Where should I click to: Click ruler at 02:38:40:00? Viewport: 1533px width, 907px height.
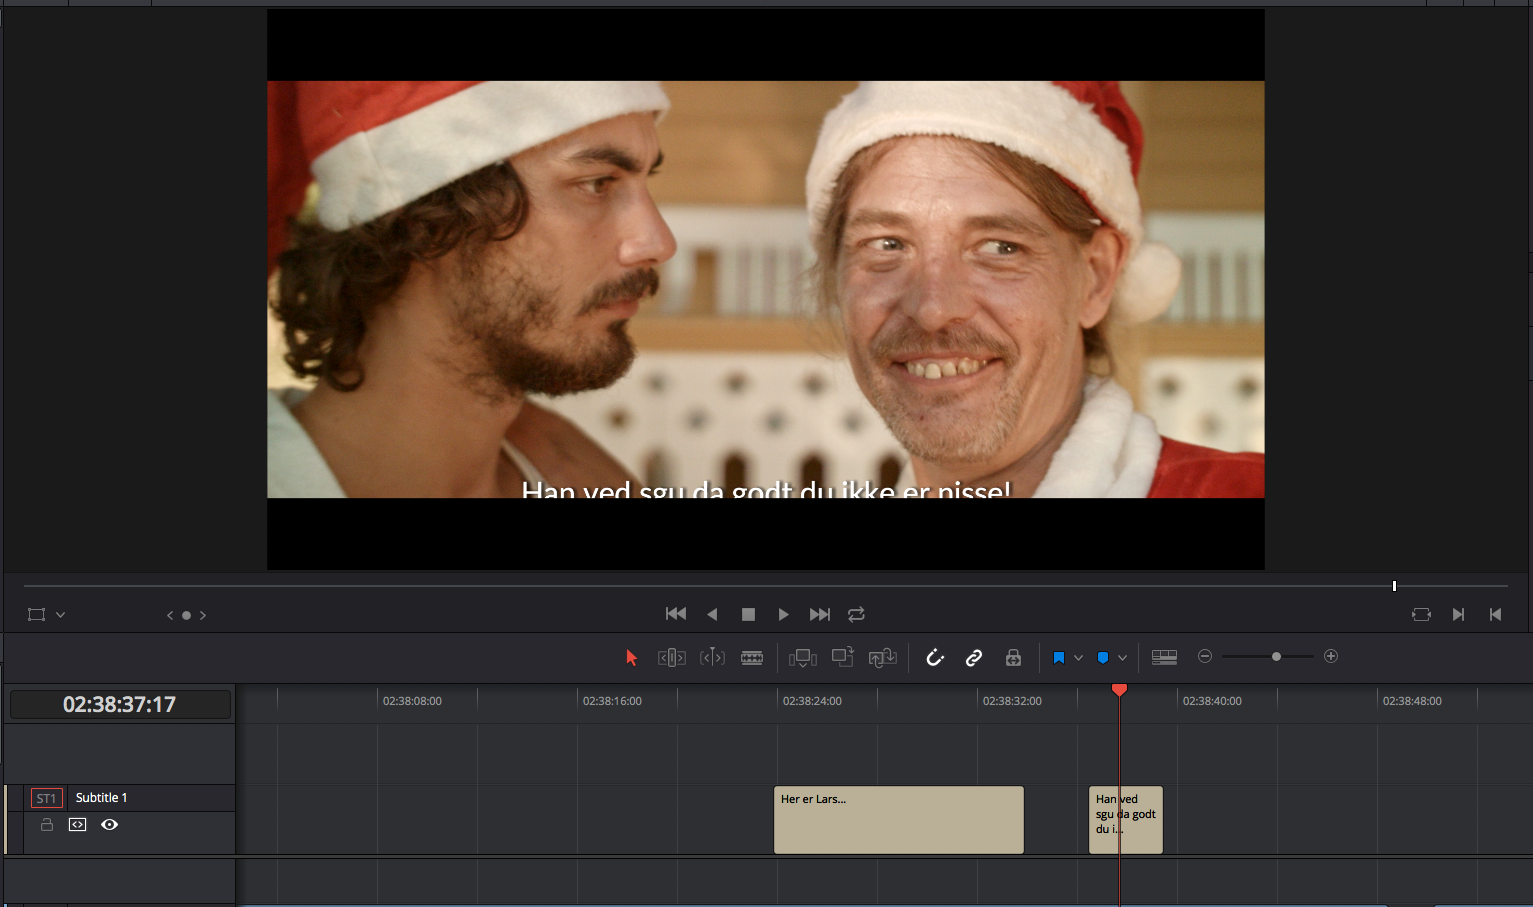pyautogui.click(x=1212, y=701)
